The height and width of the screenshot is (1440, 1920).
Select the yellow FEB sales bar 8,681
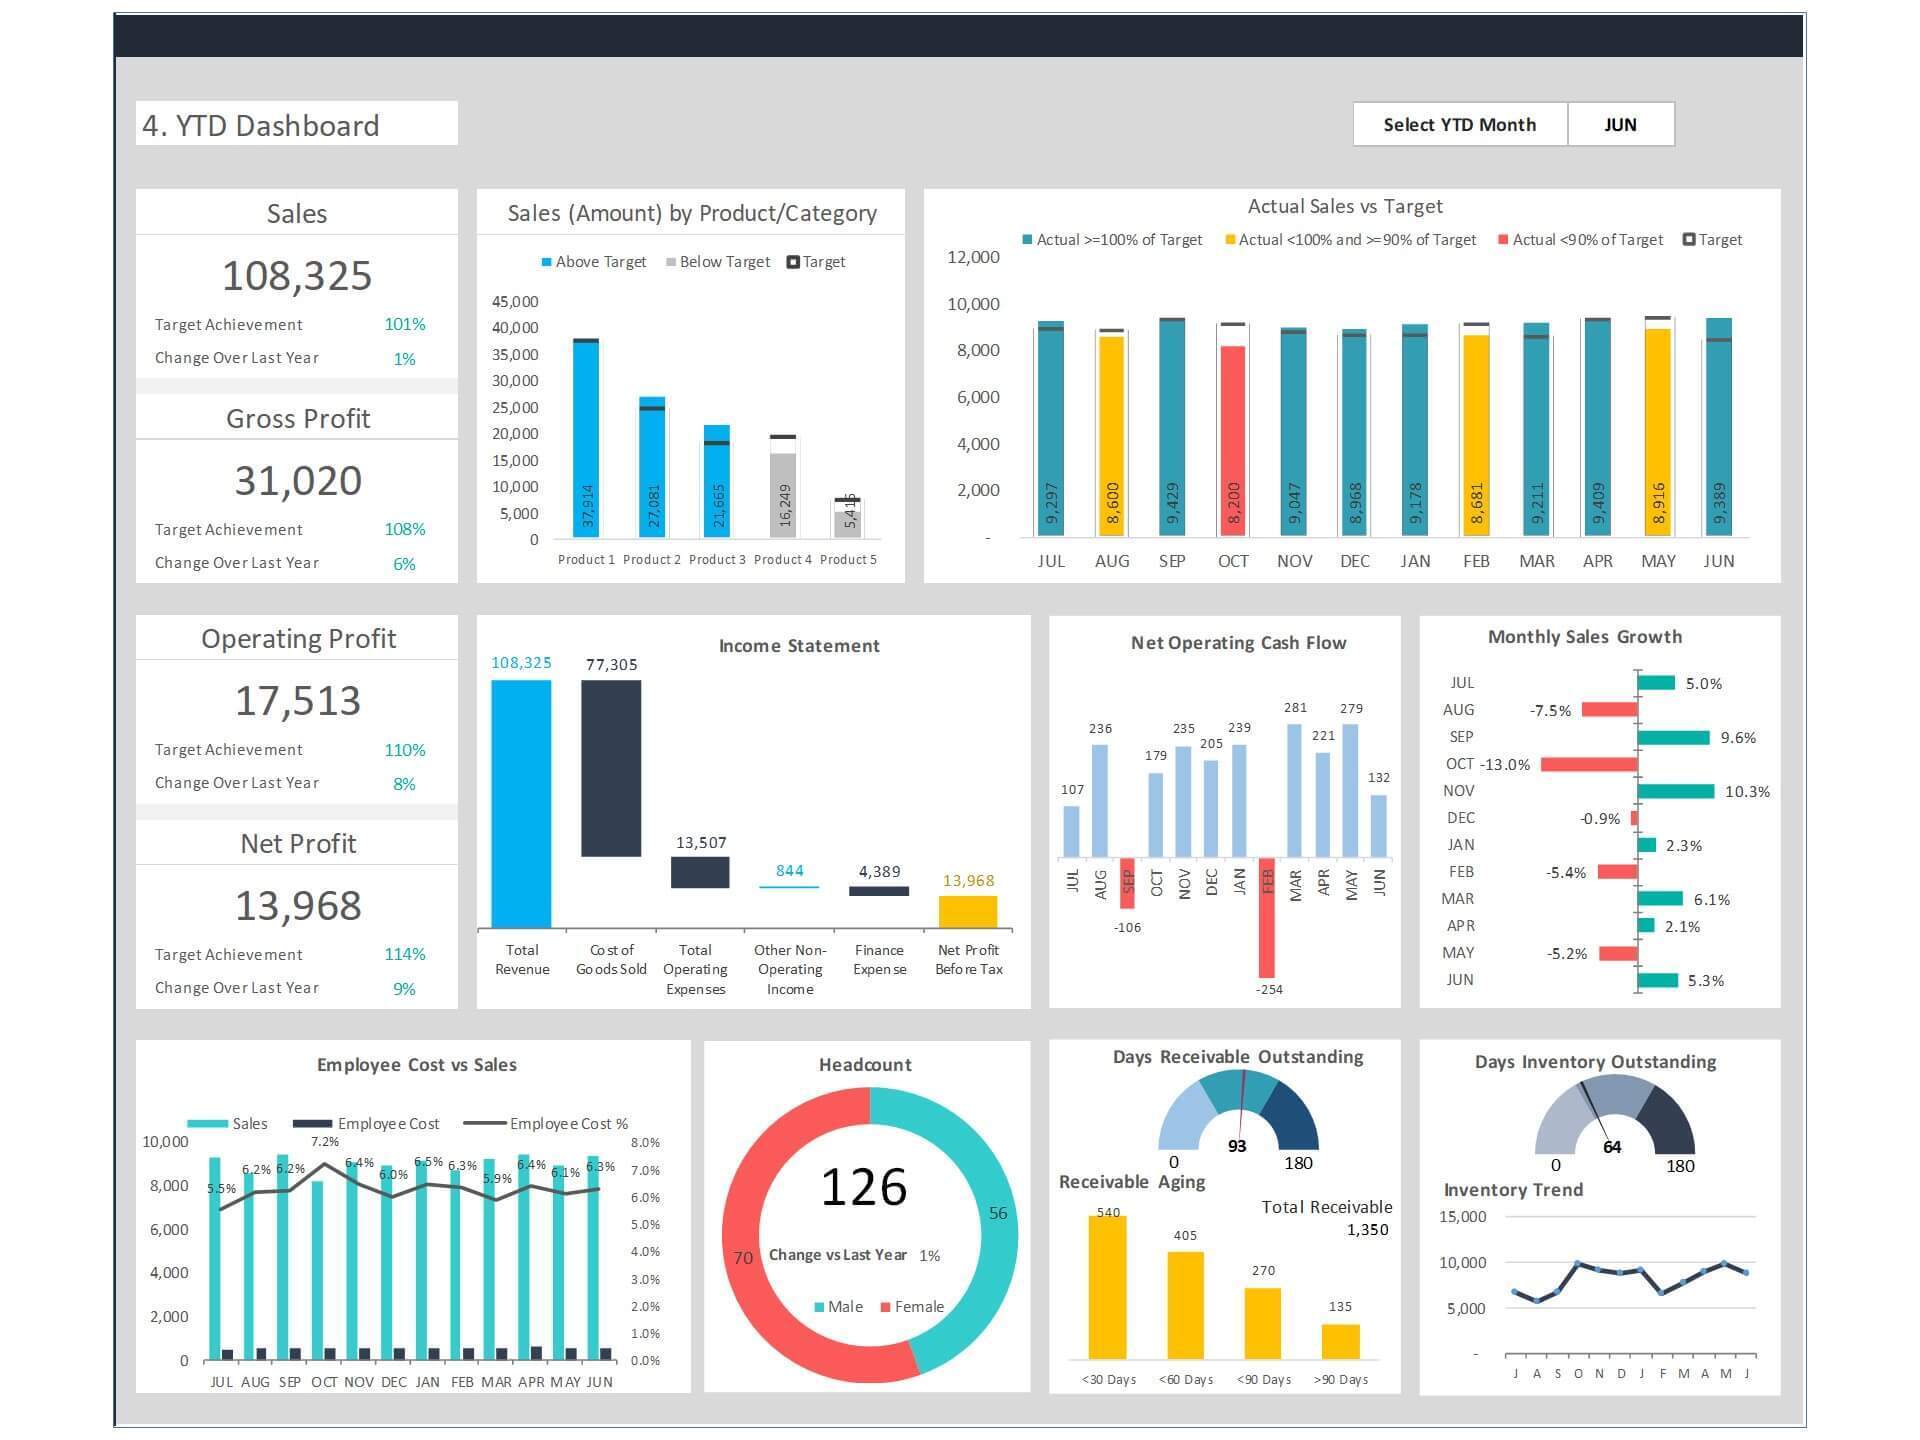pos(1476,435)
